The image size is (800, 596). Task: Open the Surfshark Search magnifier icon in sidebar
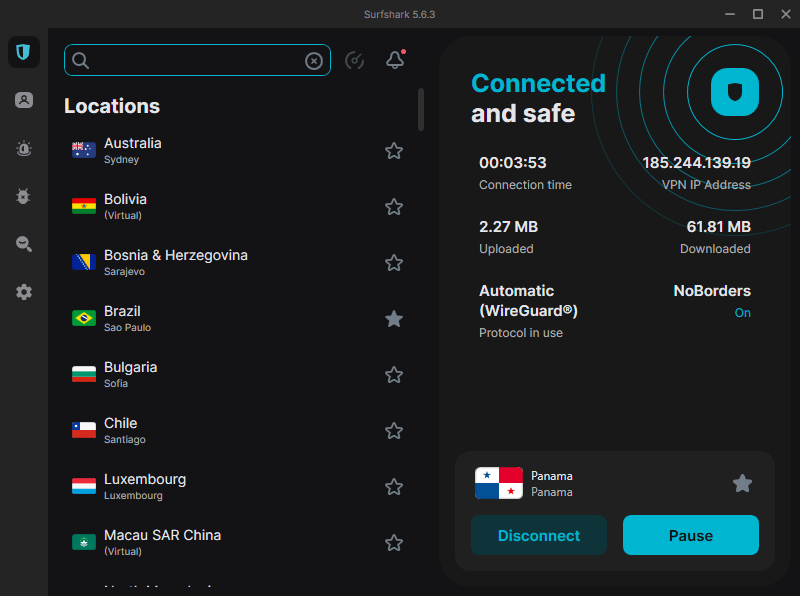(x=23, y=244)
